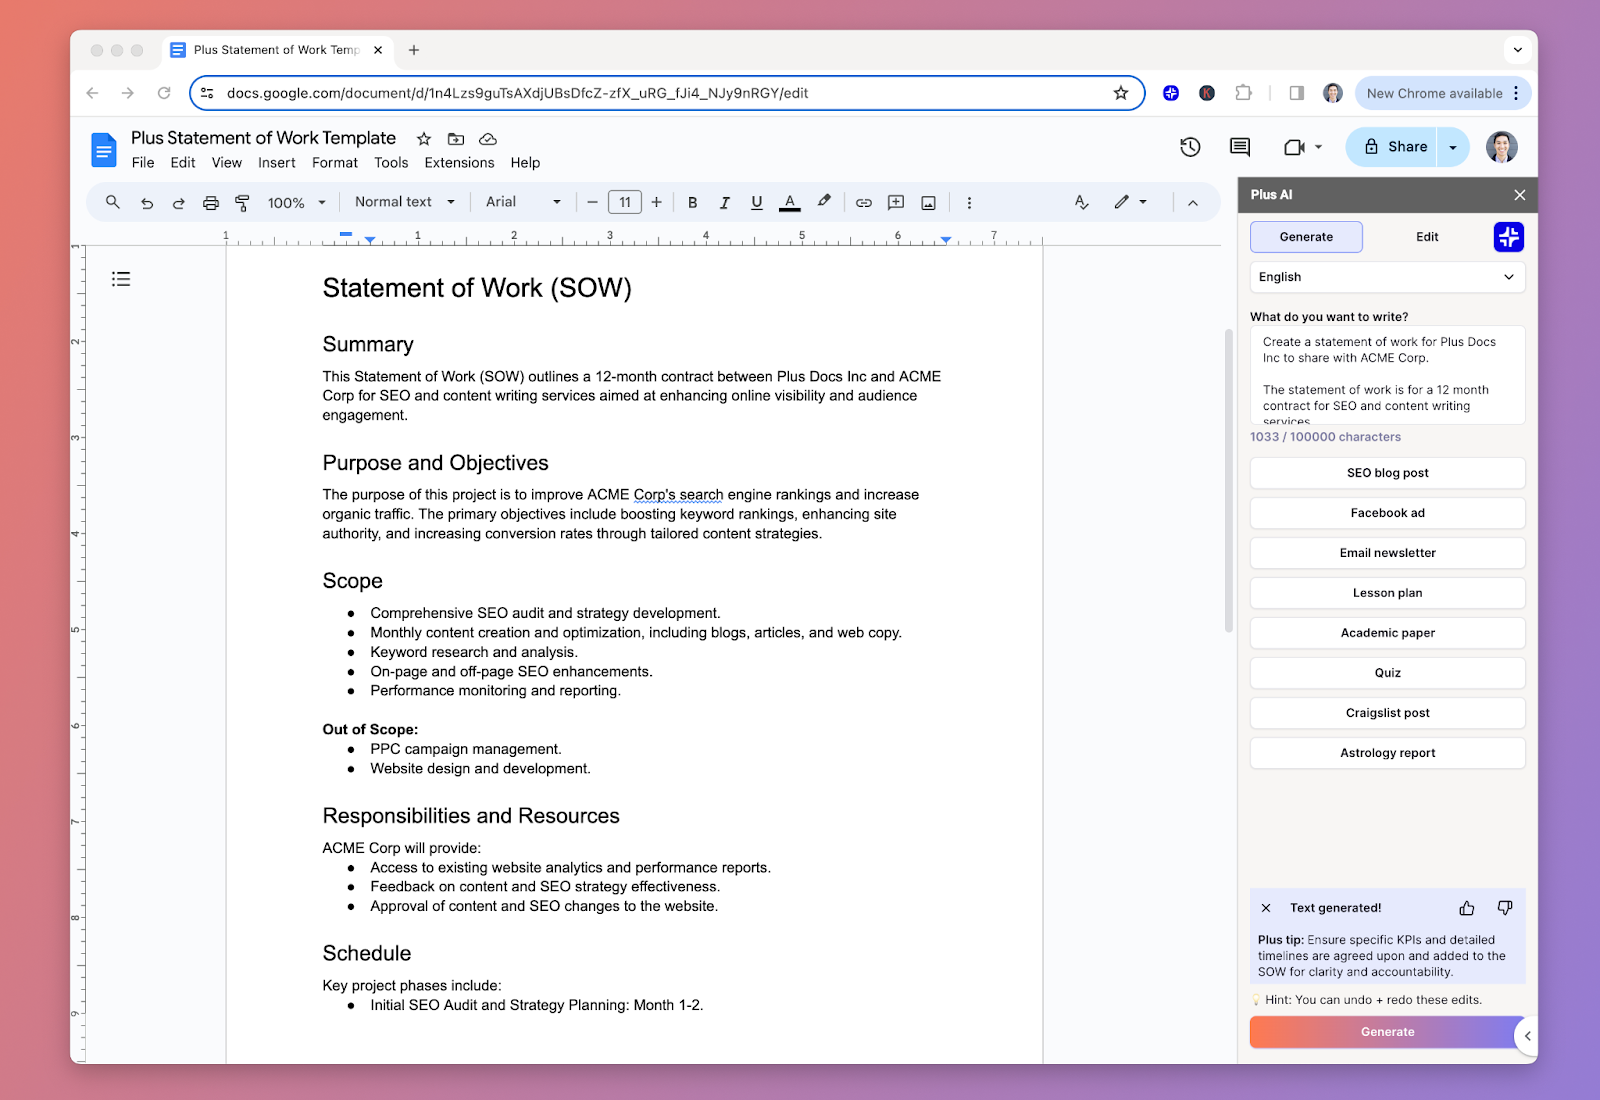Click the insert image icon
Viewport: 1600px width, 1100px height.
(x=928, y=203)
